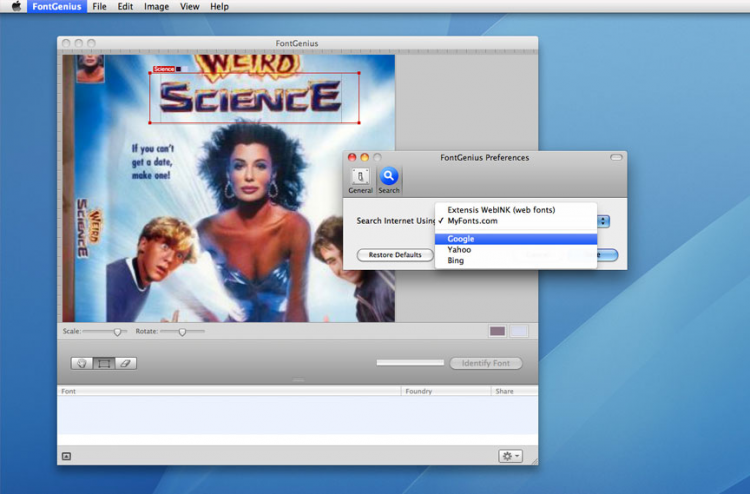This screenshot has width=750, height=494.
Task: Click the blue Save button in Preferences
Action: (607, 255)
